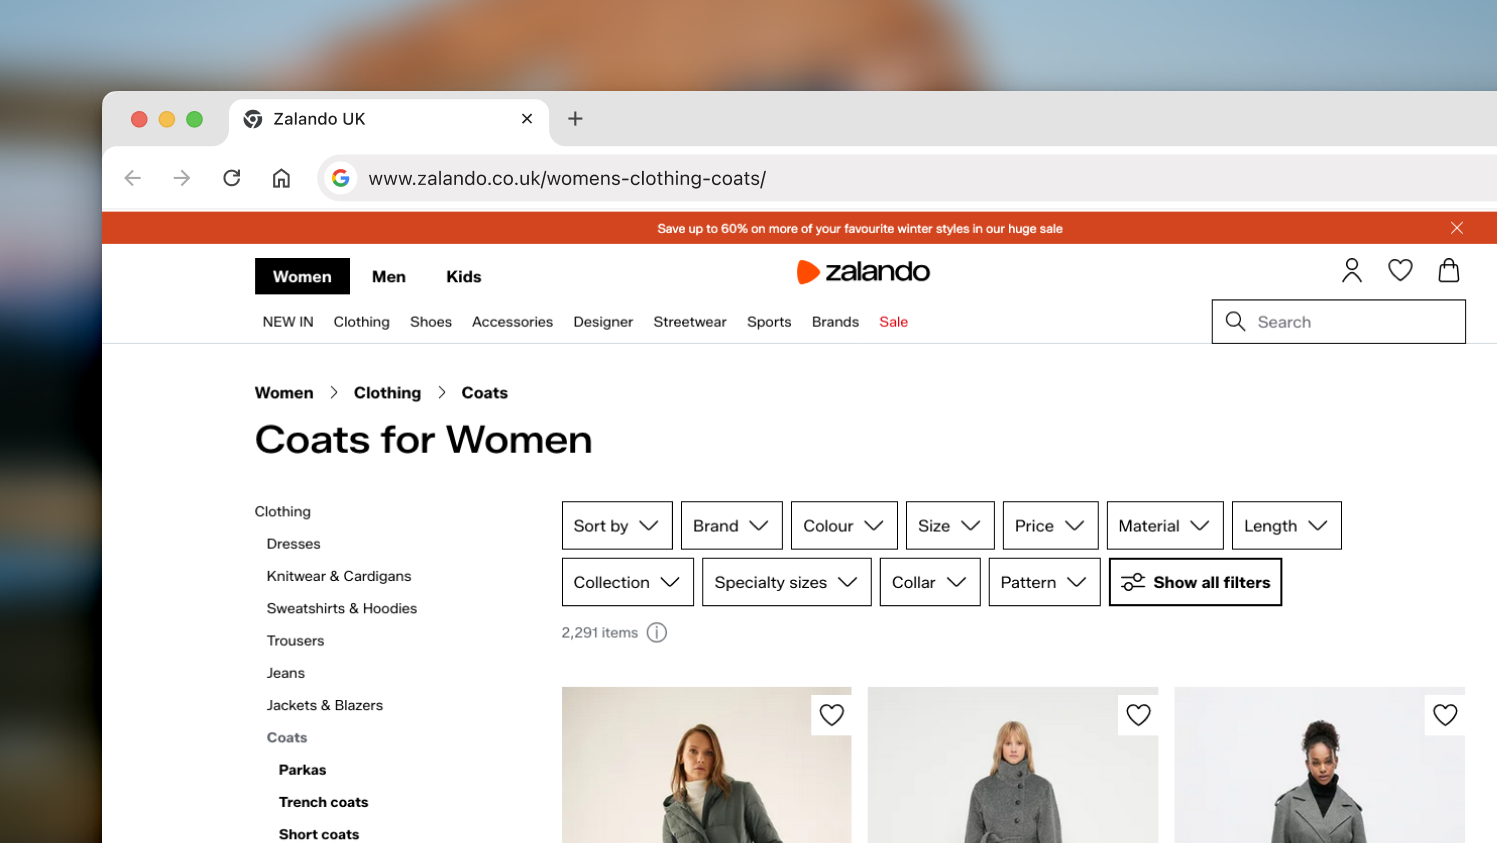This screenshot has width=1497, height=843.
Task: Click the info icon next to 2,291 items
Action: pos(657,632)
